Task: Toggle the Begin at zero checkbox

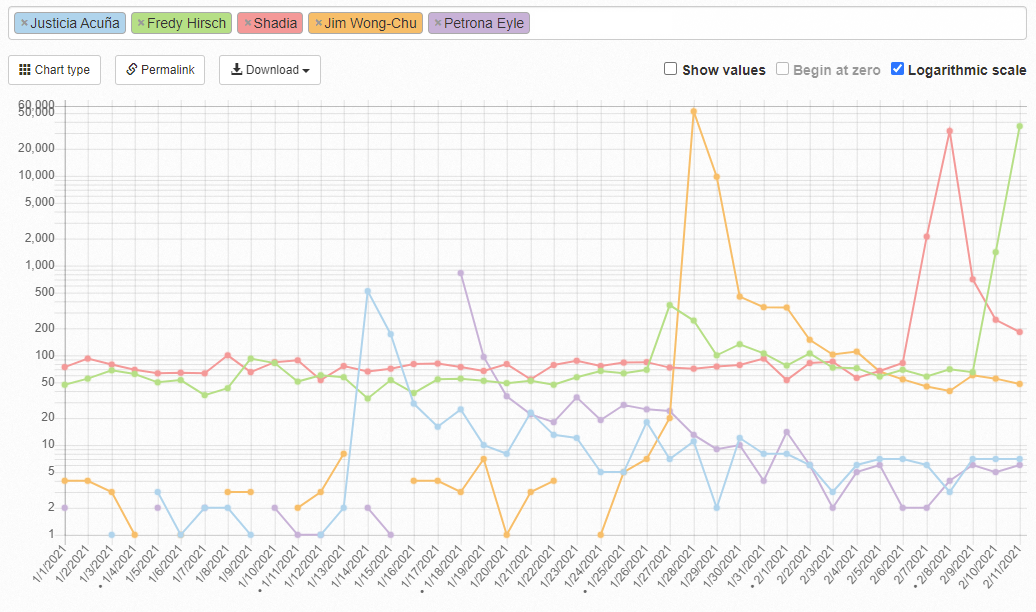Action: [783, 69]
